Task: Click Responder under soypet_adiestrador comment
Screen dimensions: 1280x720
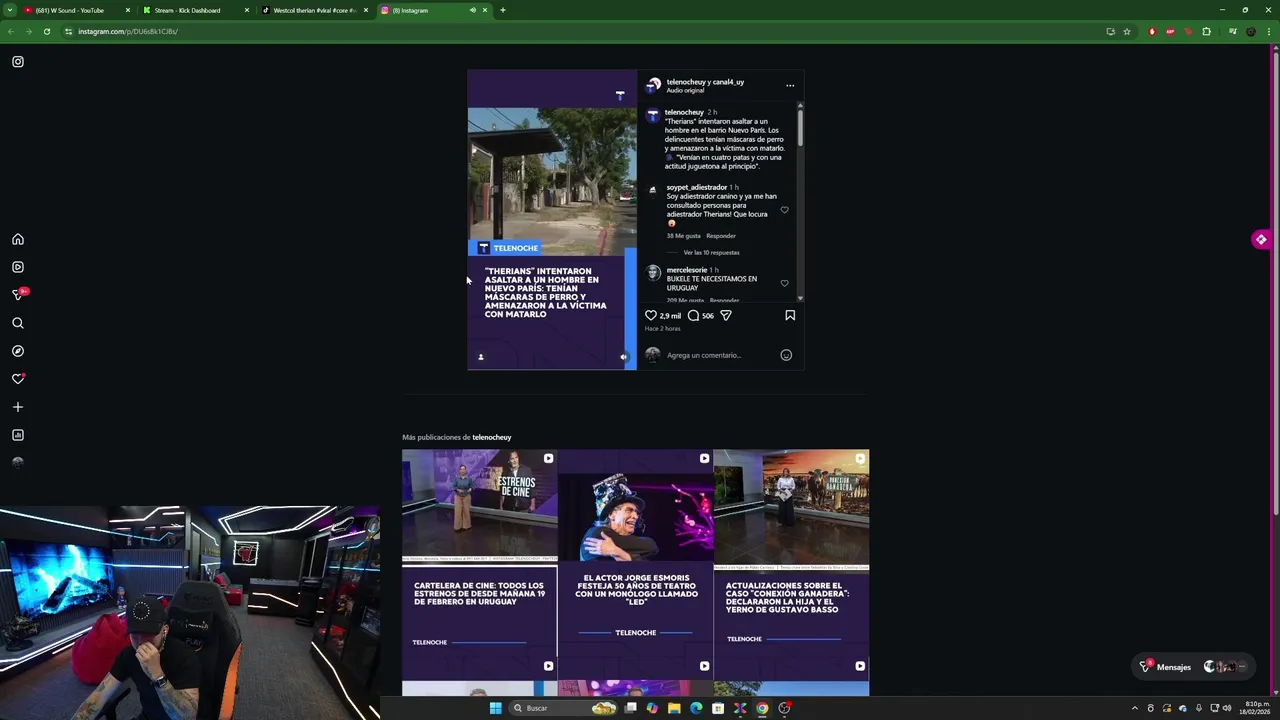Action: 720,236
